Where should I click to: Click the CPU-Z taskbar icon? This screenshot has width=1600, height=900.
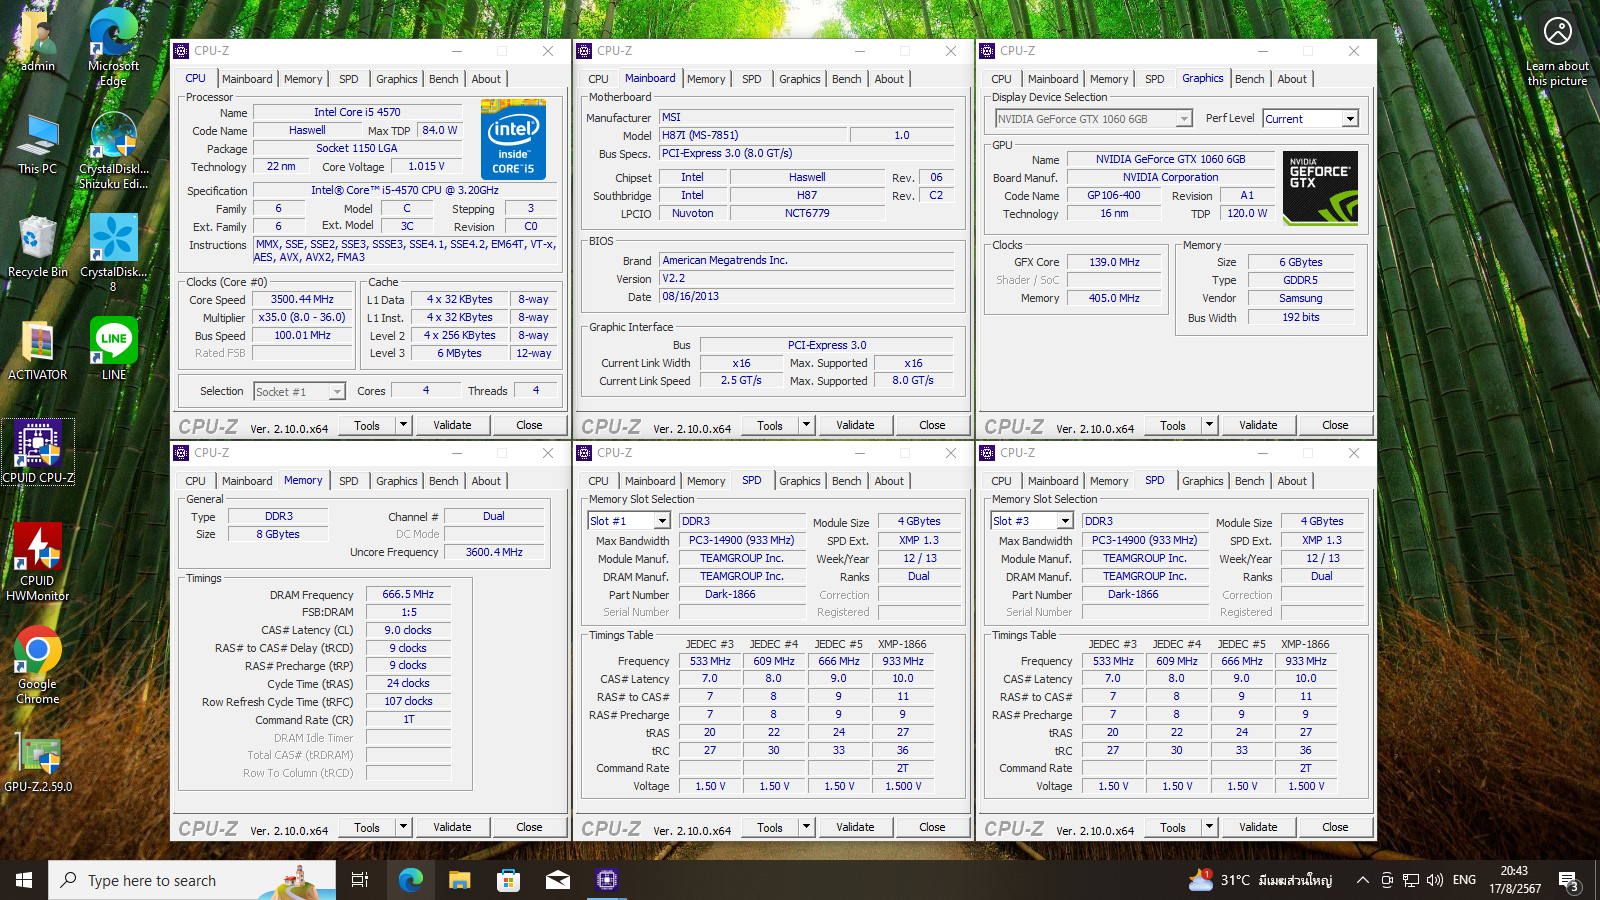(606, 880)
